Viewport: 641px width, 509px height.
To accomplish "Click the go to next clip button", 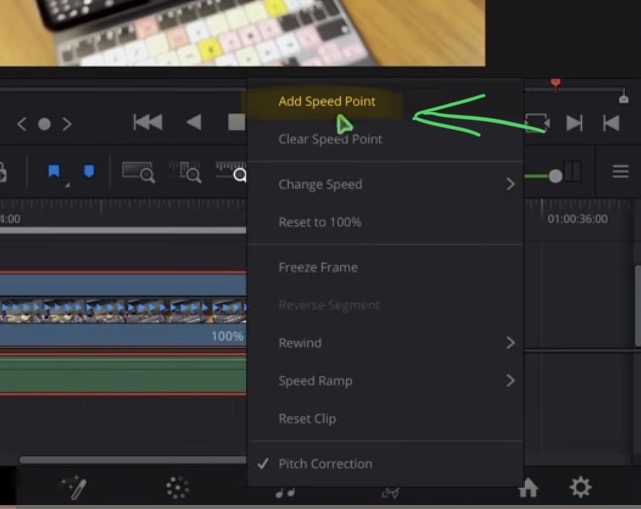I will pyautogui.click(x=574, y=123).
